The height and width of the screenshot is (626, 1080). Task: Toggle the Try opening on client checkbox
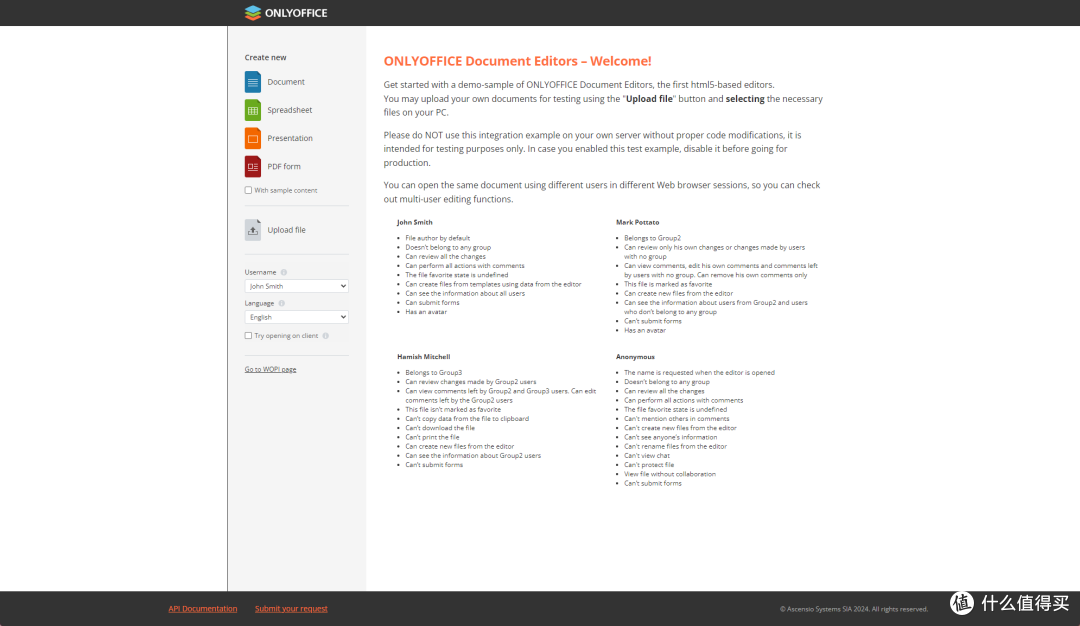(x=249, y=336)
